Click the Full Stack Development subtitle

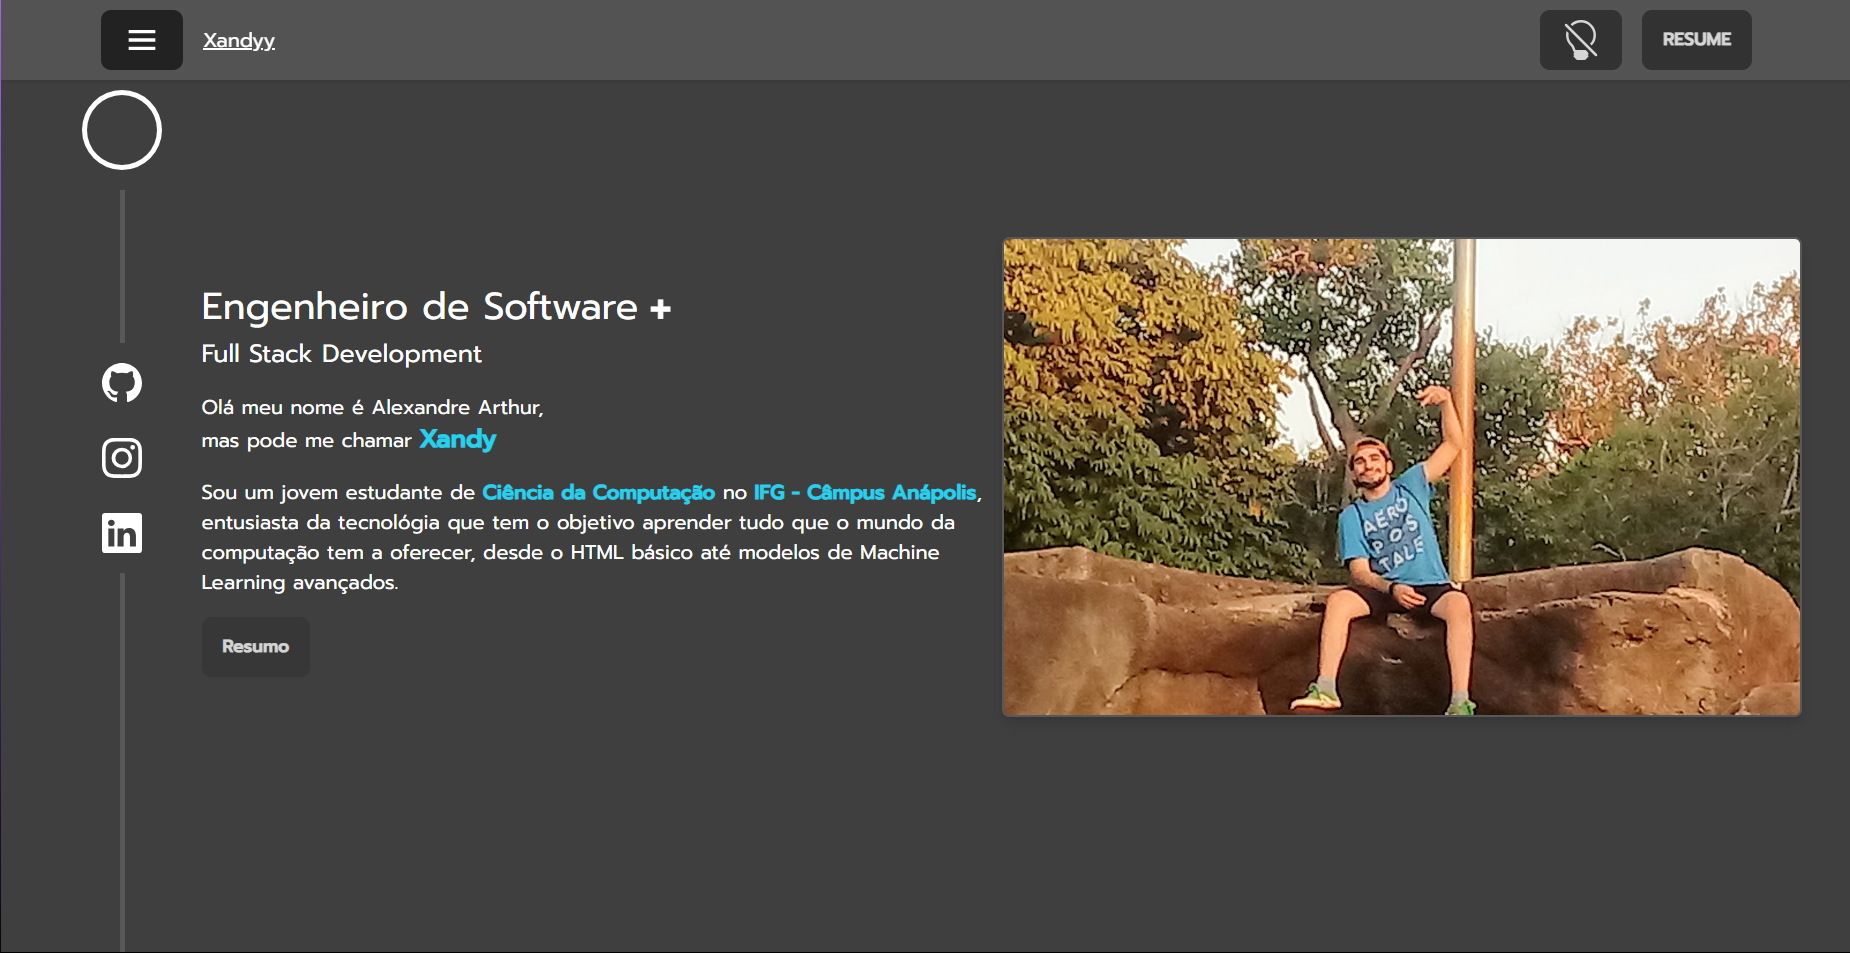(x=341, y=354)
